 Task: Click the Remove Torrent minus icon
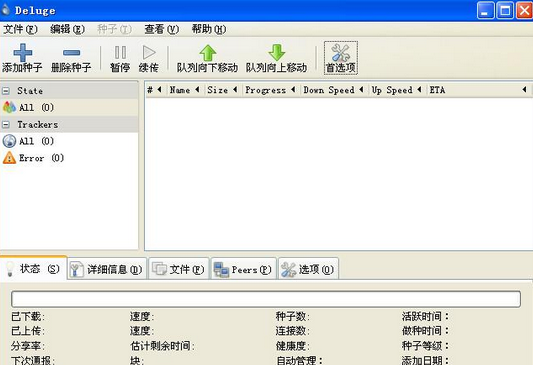pyautogui.click(x=71, y=52)
